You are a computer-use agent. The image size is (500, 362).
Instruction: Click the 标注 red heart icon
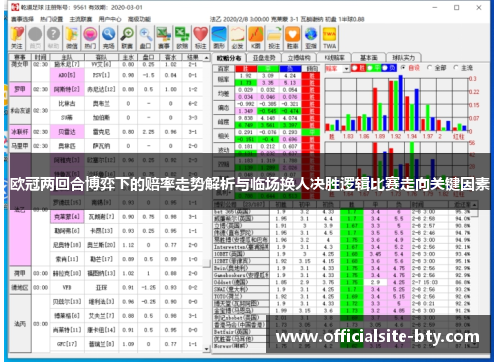(200, 38)
